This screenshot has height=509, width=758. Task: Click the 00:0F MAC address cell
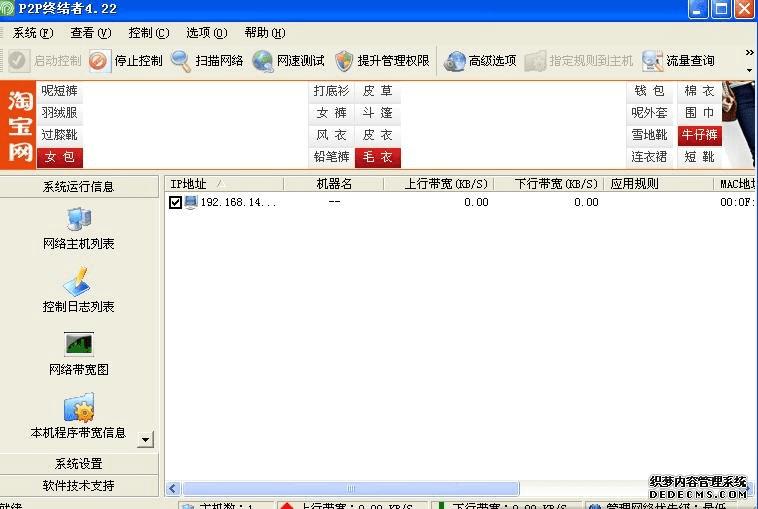[x=737, y=202]
